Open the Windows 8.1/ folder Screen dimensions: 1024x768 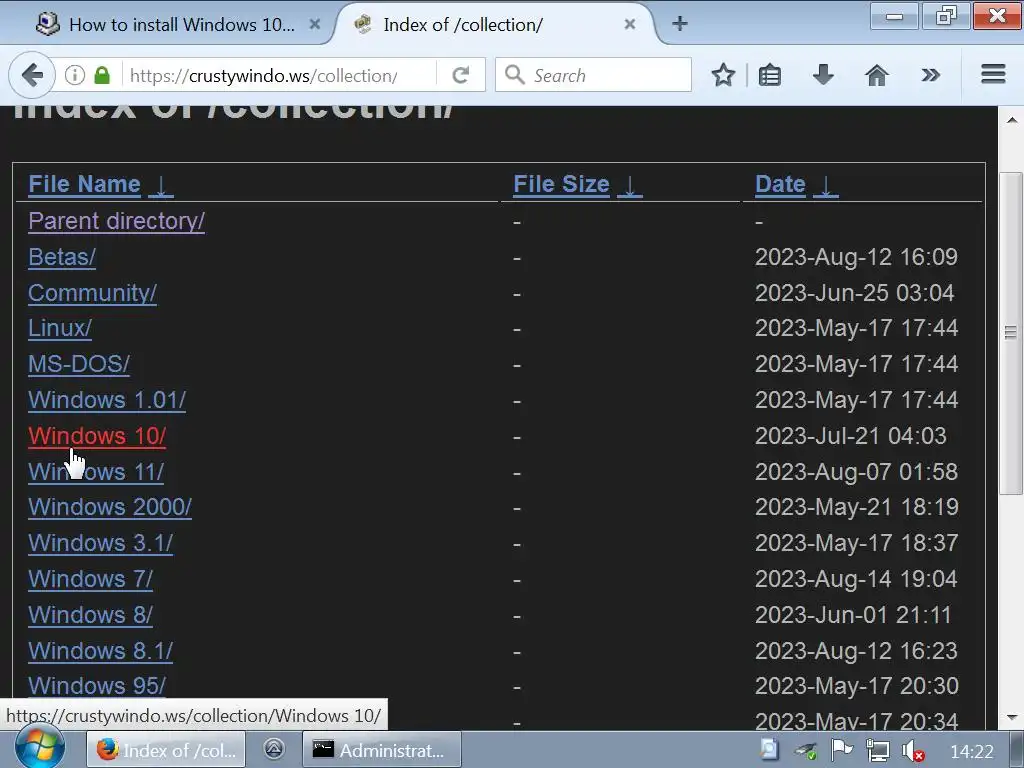[x=101, y=651]
